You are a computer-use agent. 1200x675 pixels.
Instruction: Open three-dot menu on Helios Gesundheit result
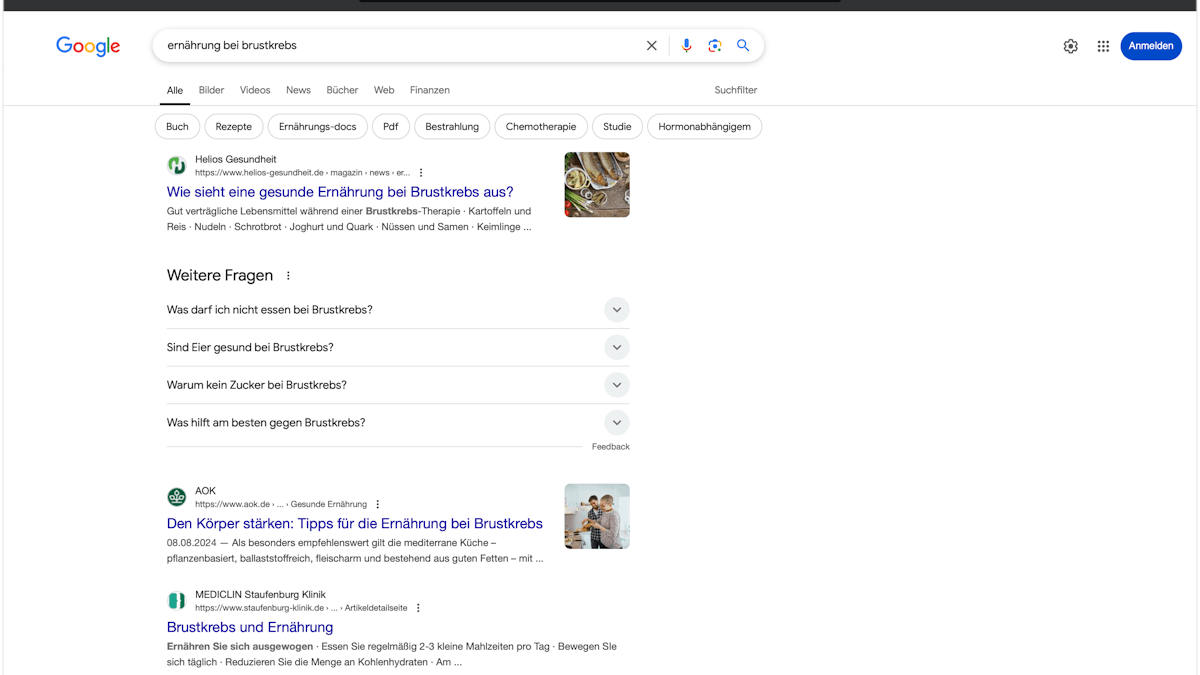pos(420,172)
